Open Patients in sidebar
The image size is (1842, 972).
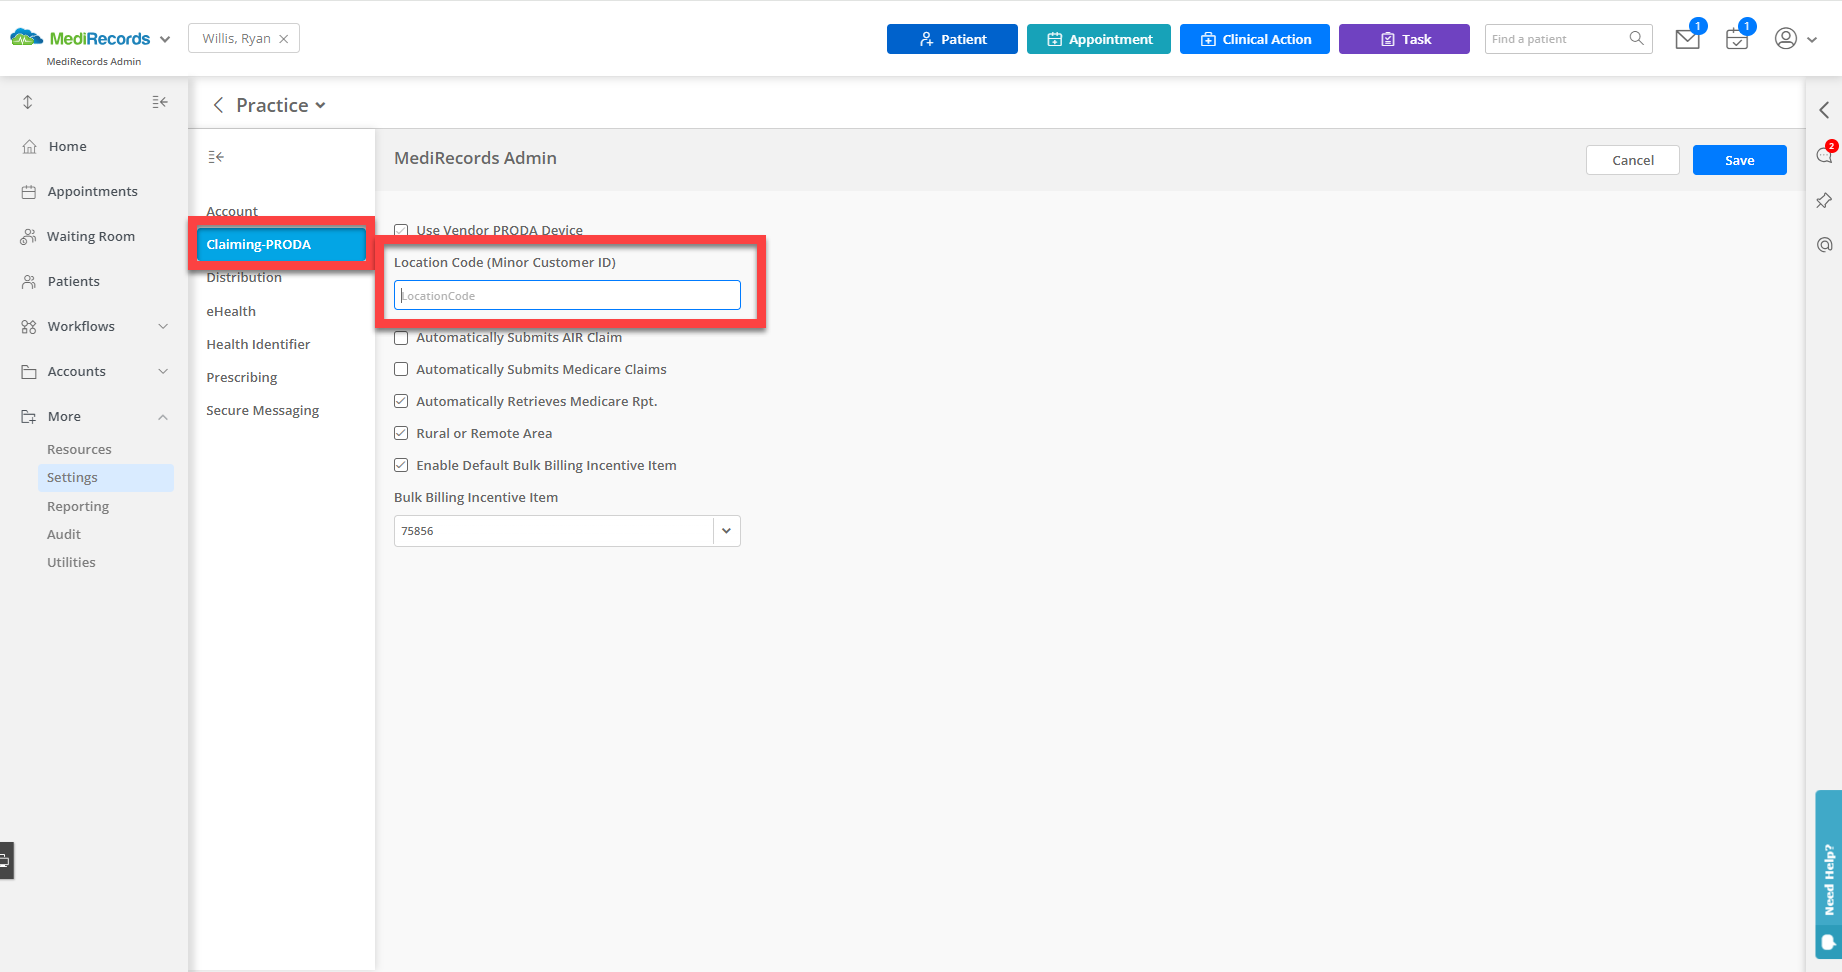pyautogui.click(x=73, y=281)
